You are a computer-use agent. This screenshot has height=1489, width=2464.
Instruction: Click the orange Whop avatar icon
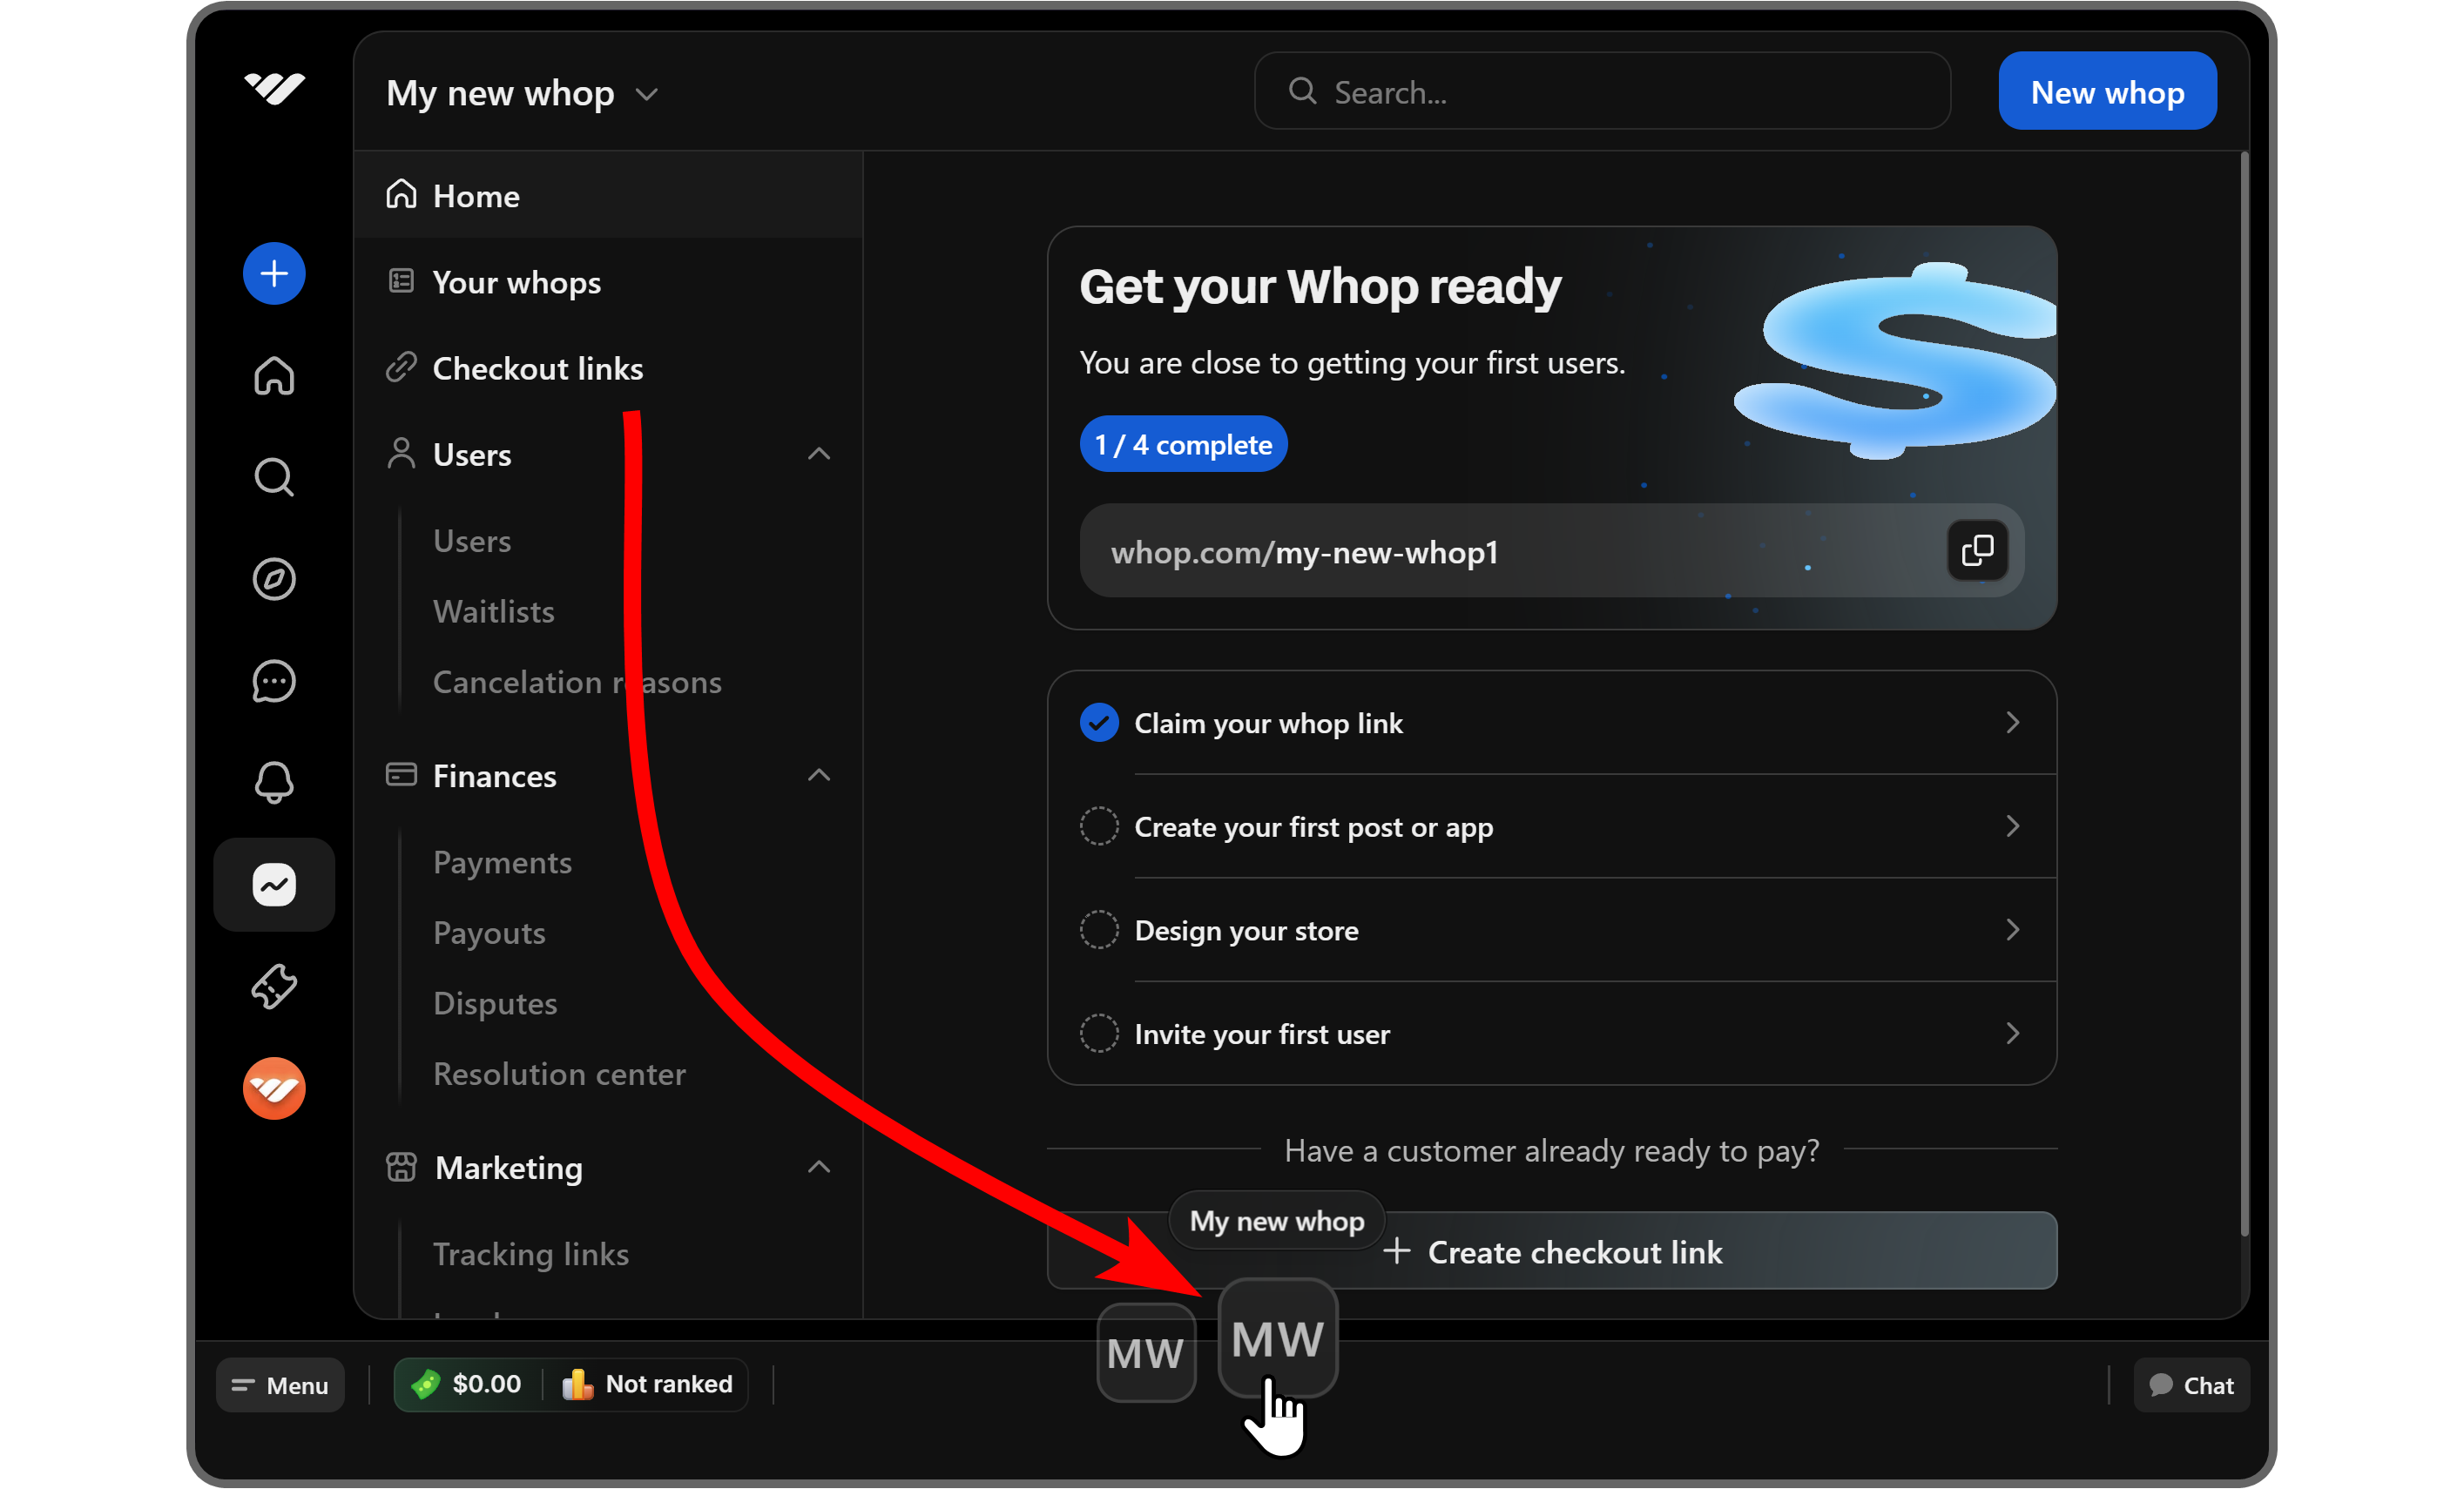coord(274,1089)
